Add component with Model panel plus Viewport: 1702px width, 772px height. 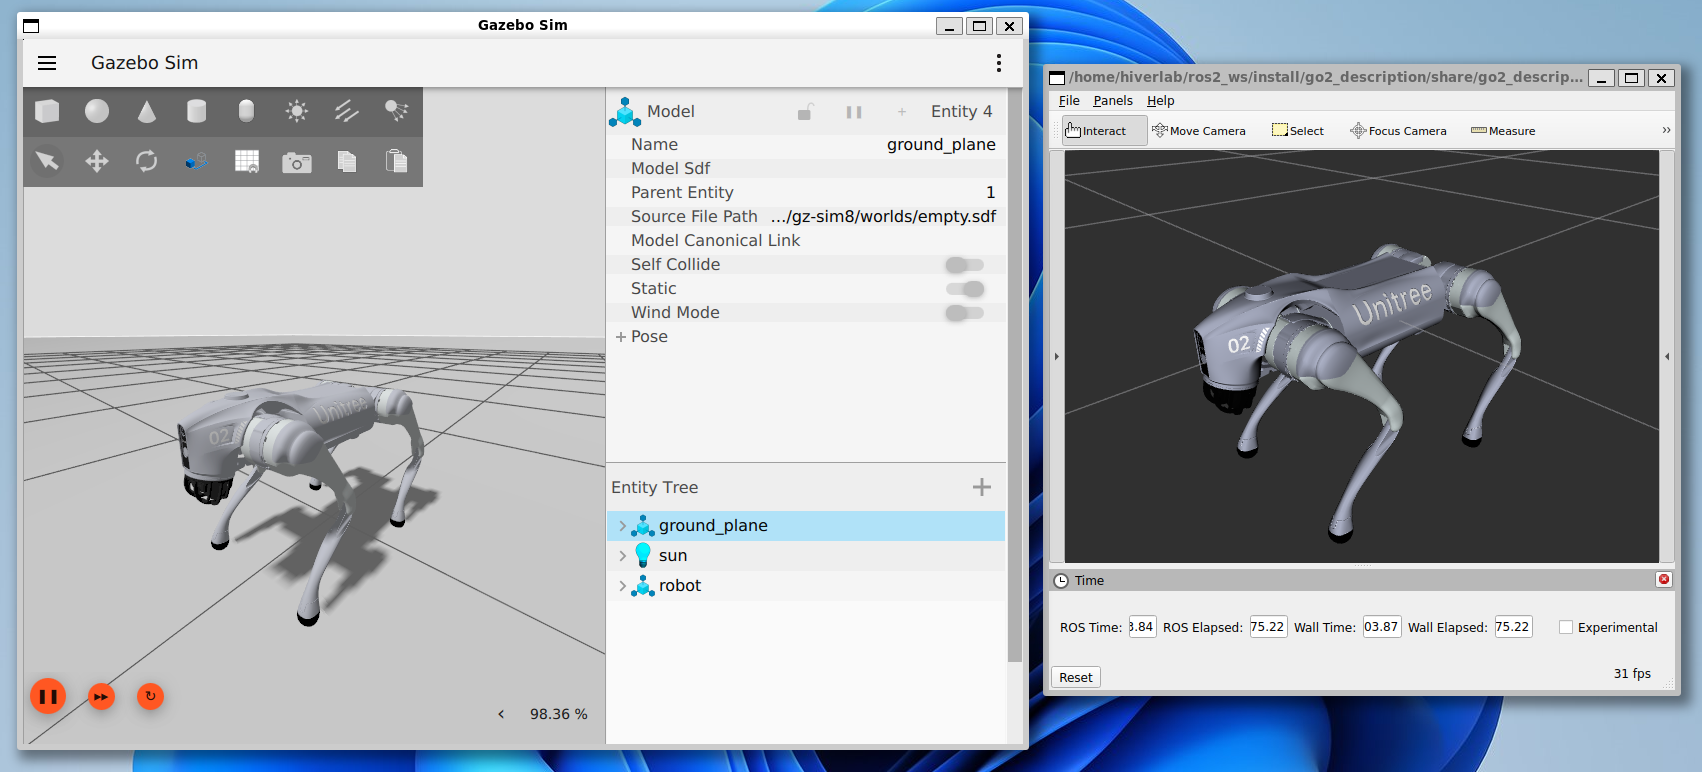(x=902, y=112)
